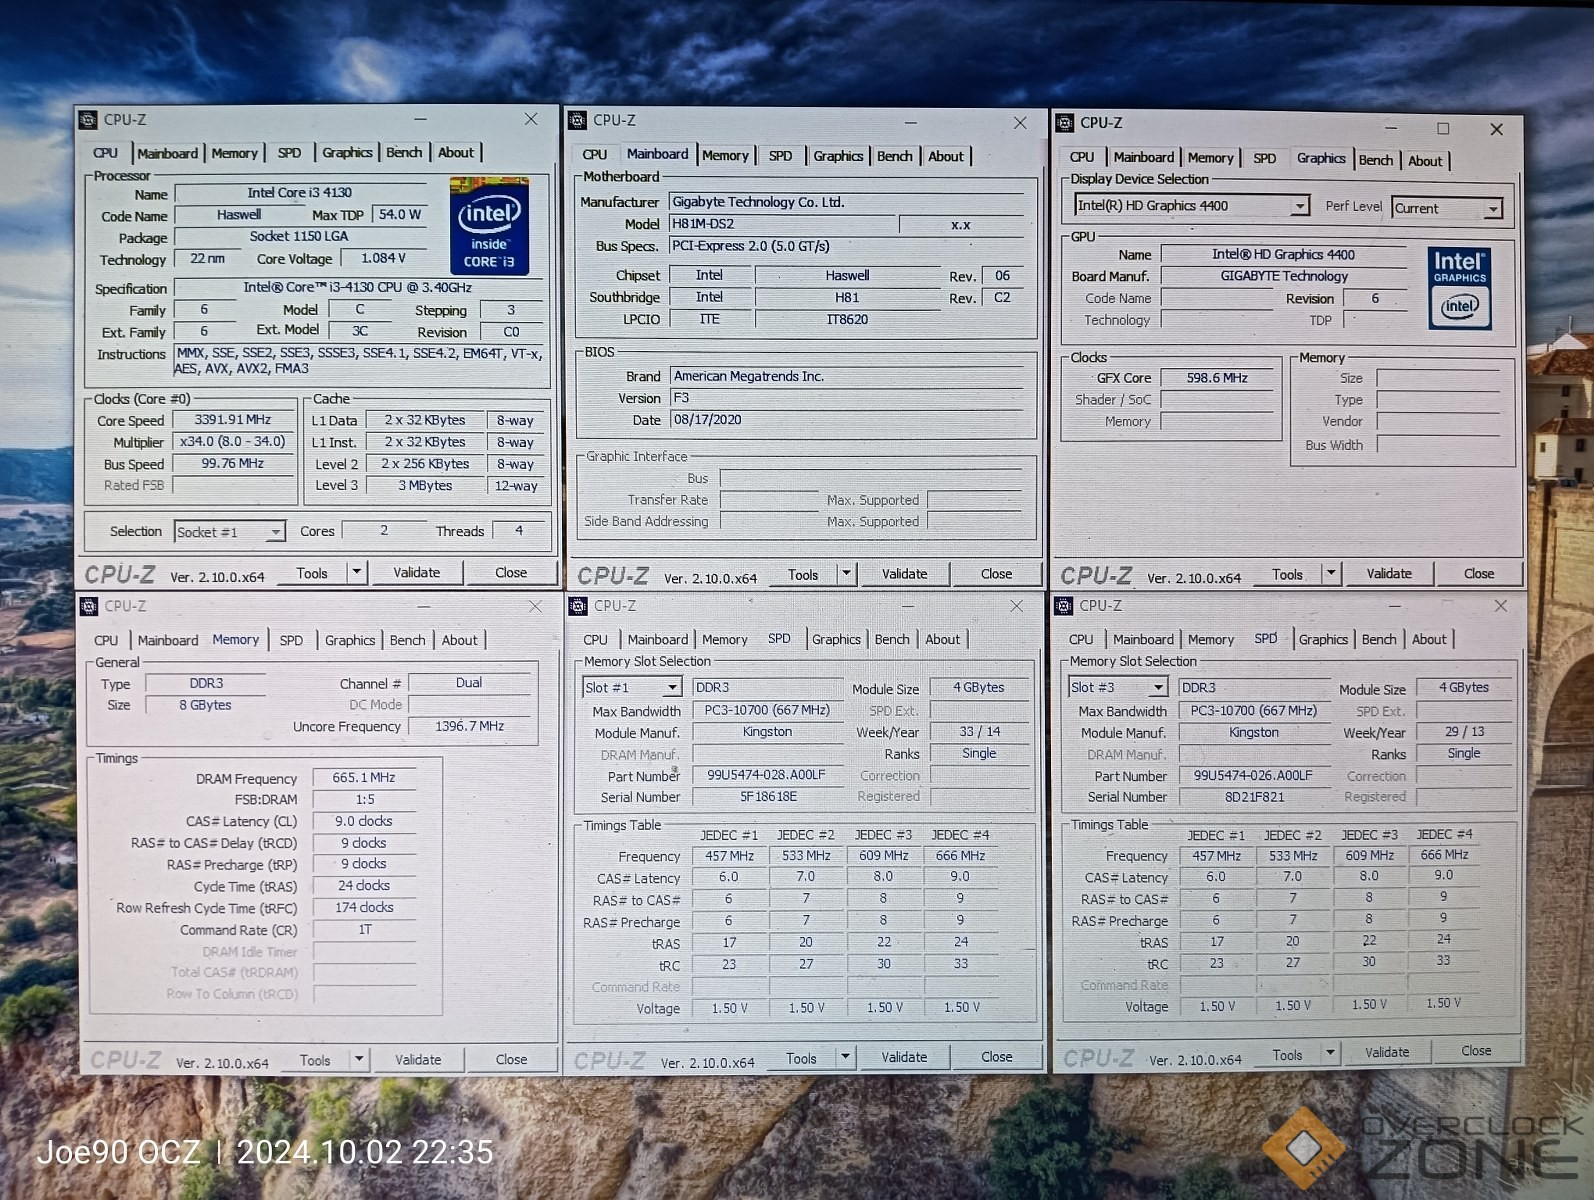This screenshot has width=1594, height=1200.
Task: Minimize the CPU-Z window showing Slot #1
Action: (910, 606)
